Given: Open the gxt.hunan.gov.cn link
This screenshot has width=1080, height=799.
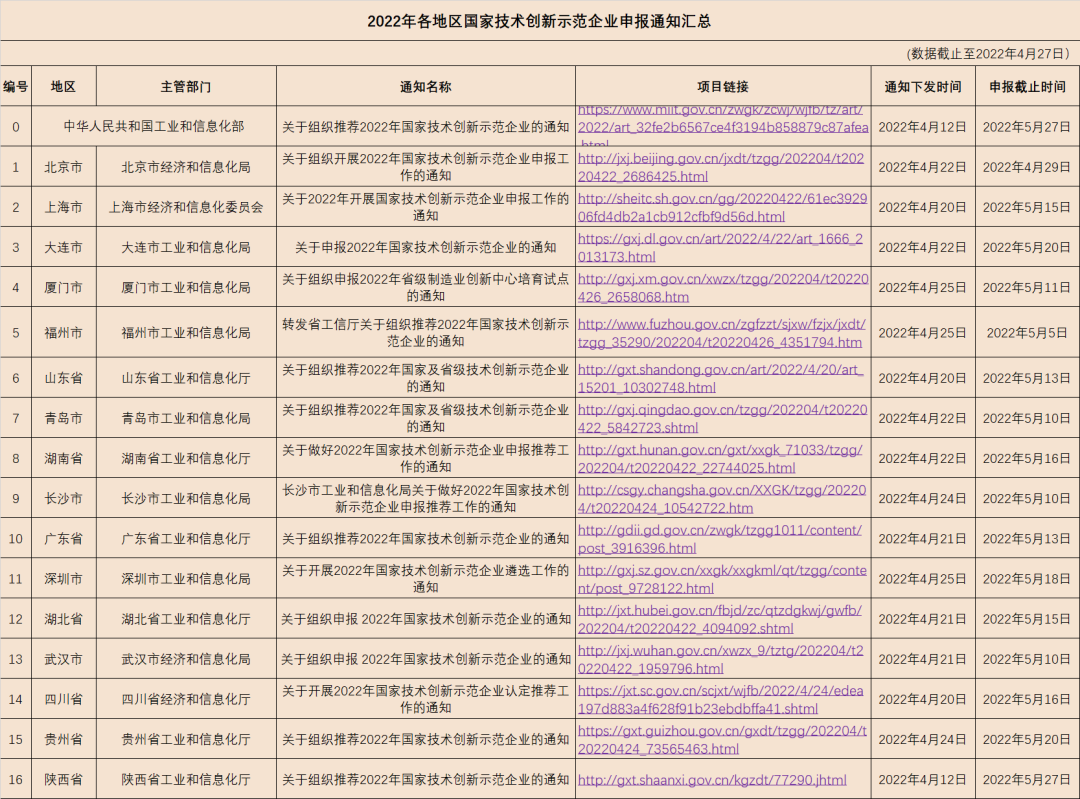Looking at the screenshot, I should [x=720, y=459].
